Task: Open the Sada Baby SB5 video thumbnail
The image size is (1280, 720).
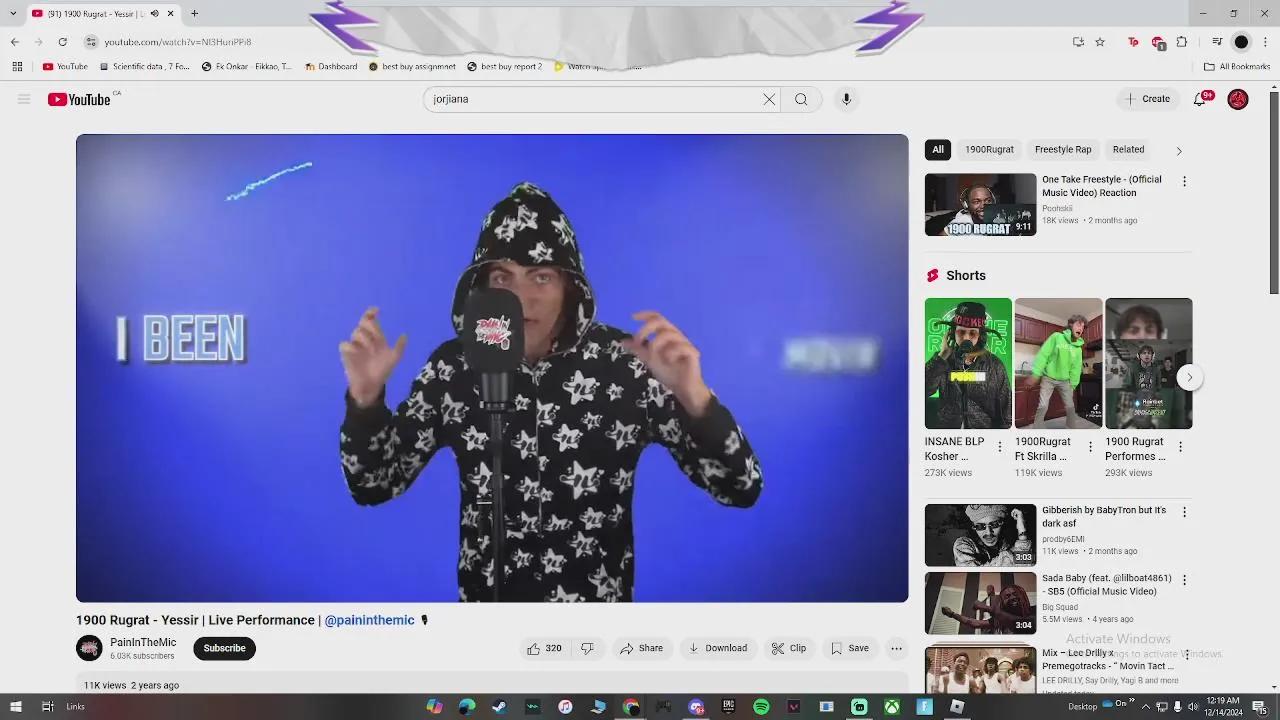Action: coord(980,603)
